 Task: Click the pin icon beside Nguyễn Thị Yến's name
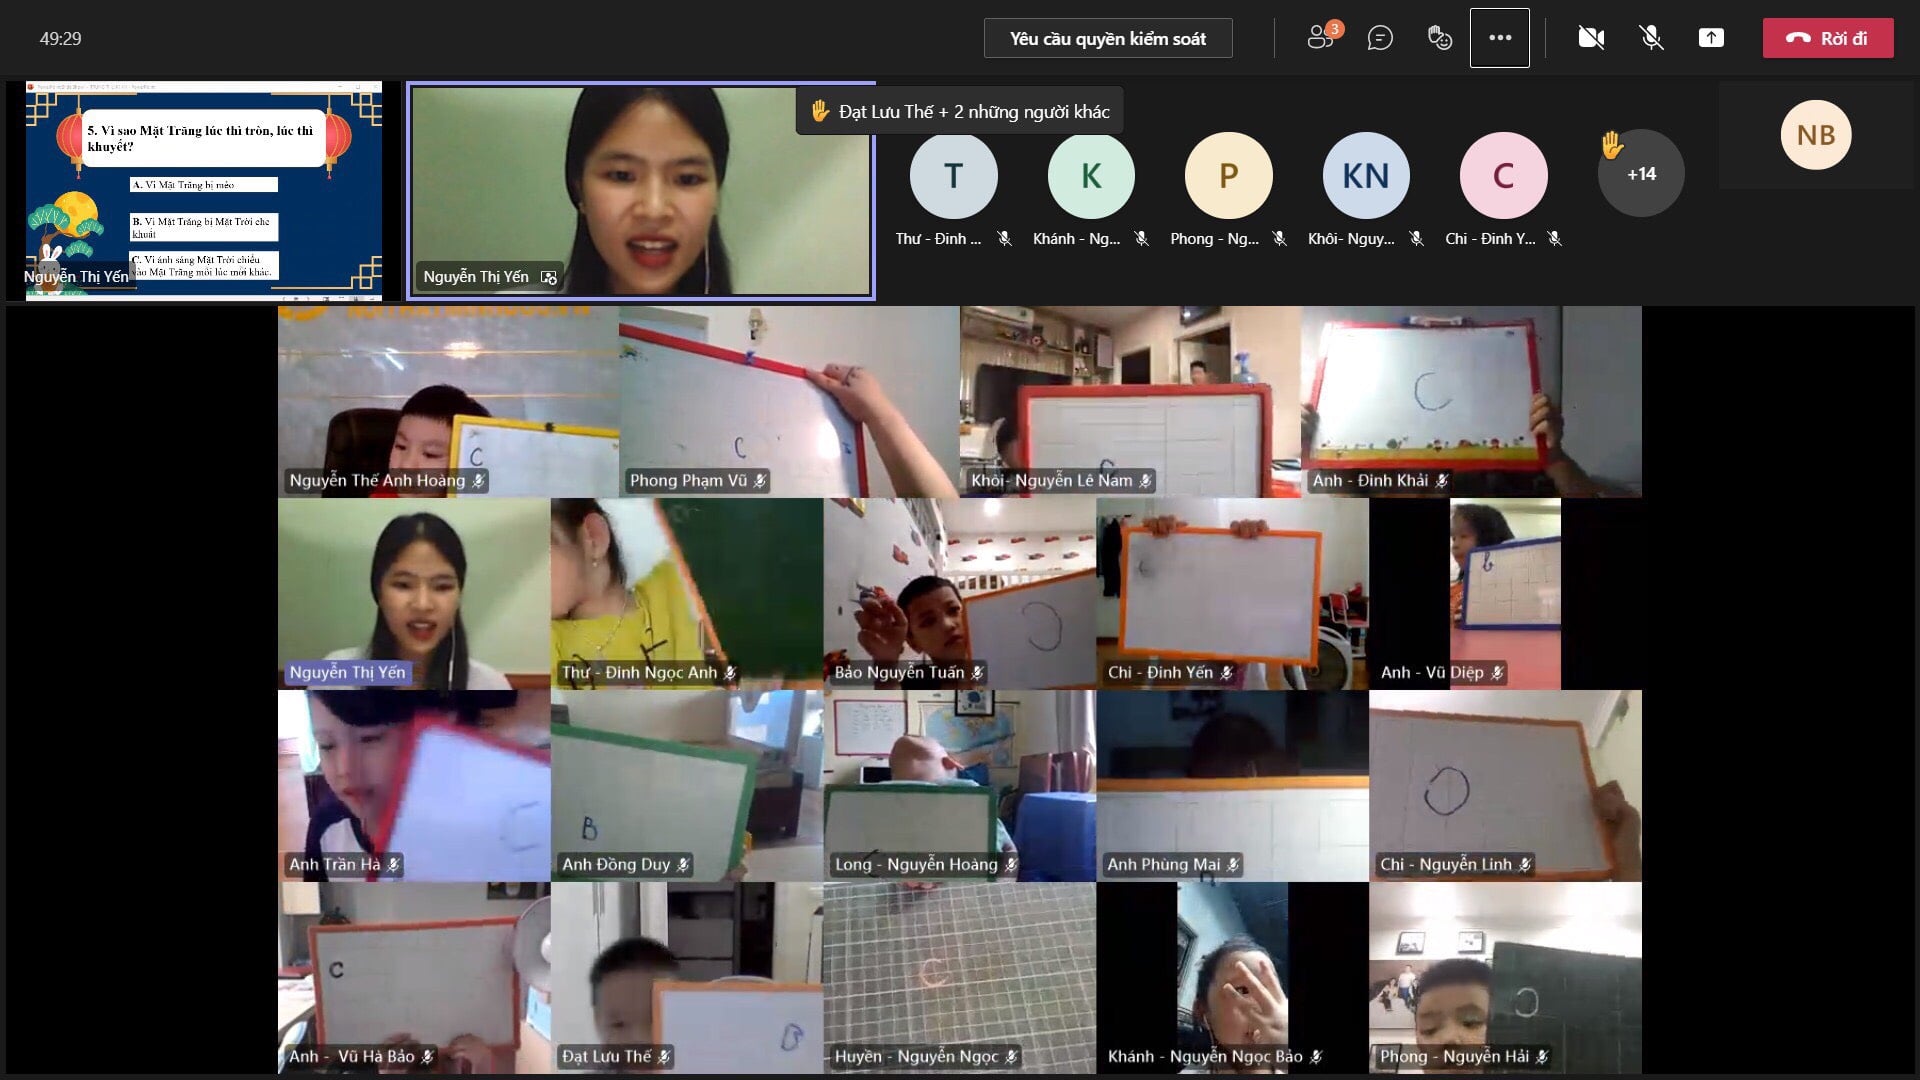coord(548,277)
